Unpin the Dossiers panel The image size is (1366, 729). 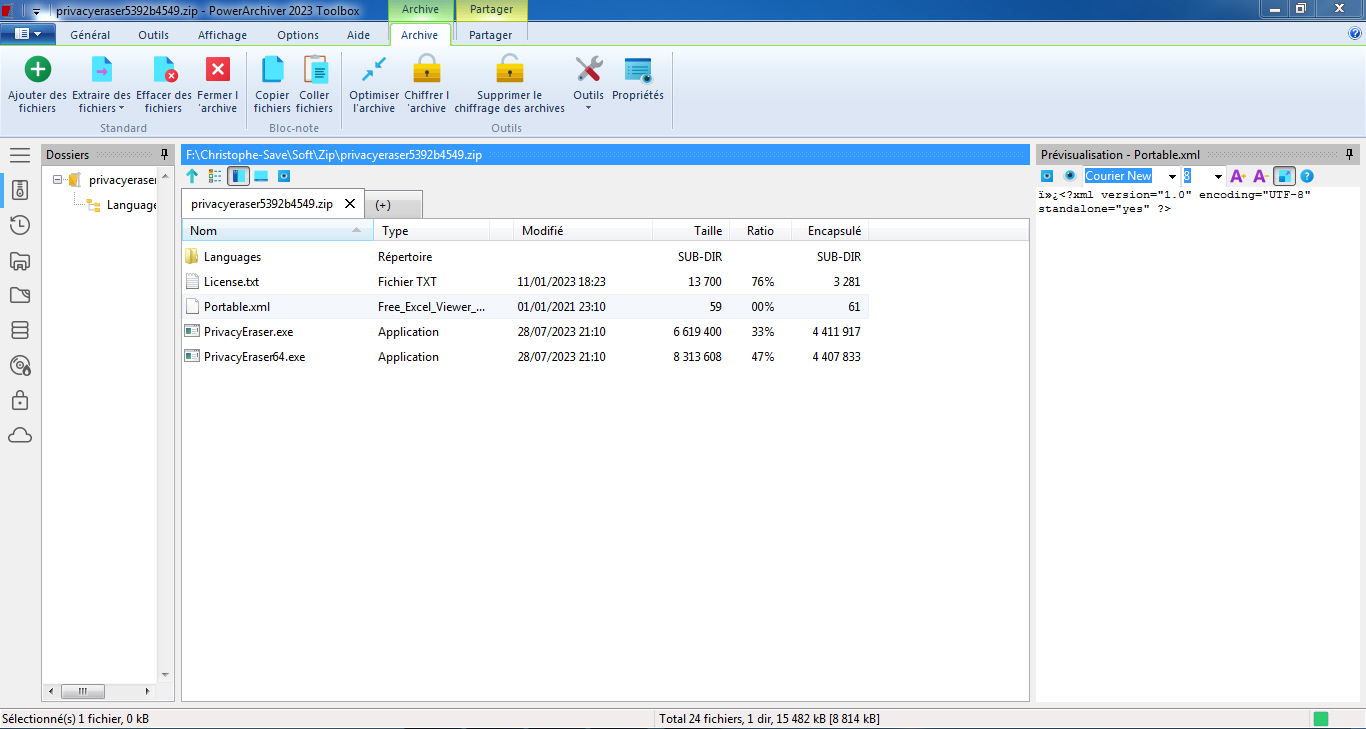click(165, 155)
